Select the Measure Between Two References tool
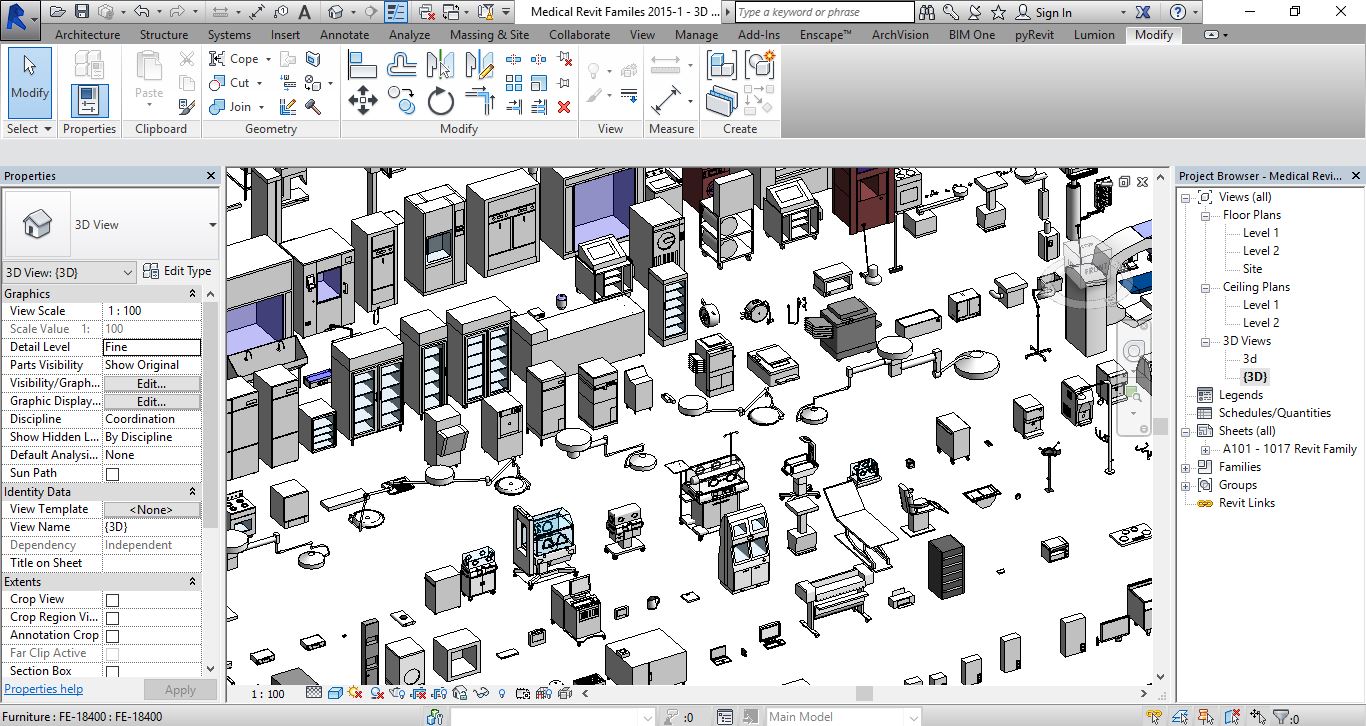The image size is (1366, 726). pos(666,66)
